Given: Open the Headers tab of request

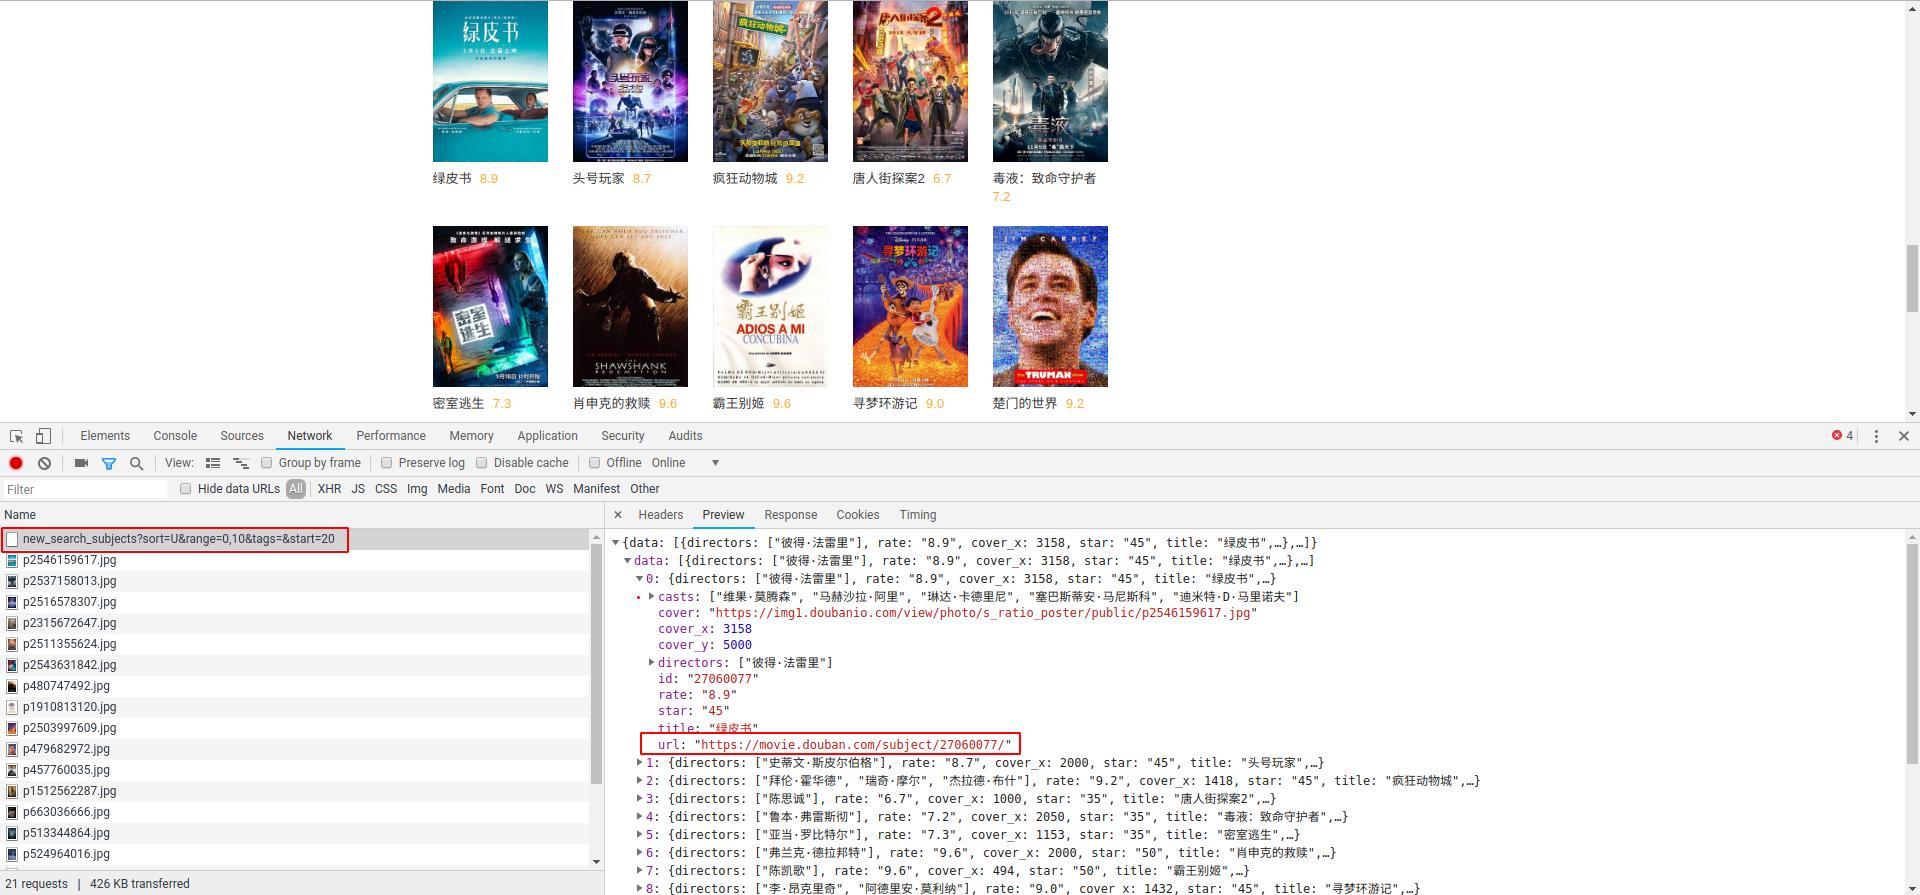Looking at the screenshot, I should point(661,515).
